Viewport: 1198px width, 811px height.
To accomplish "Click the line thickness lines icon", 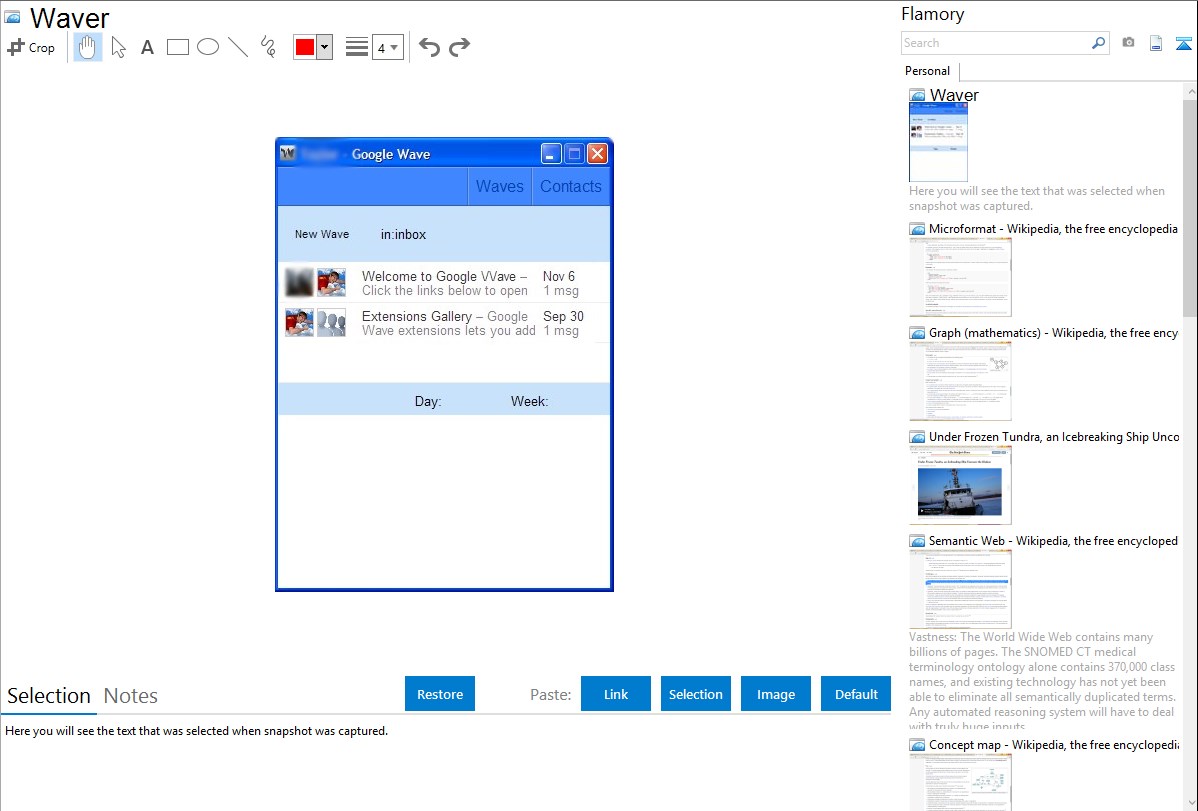I will point(357,47).
